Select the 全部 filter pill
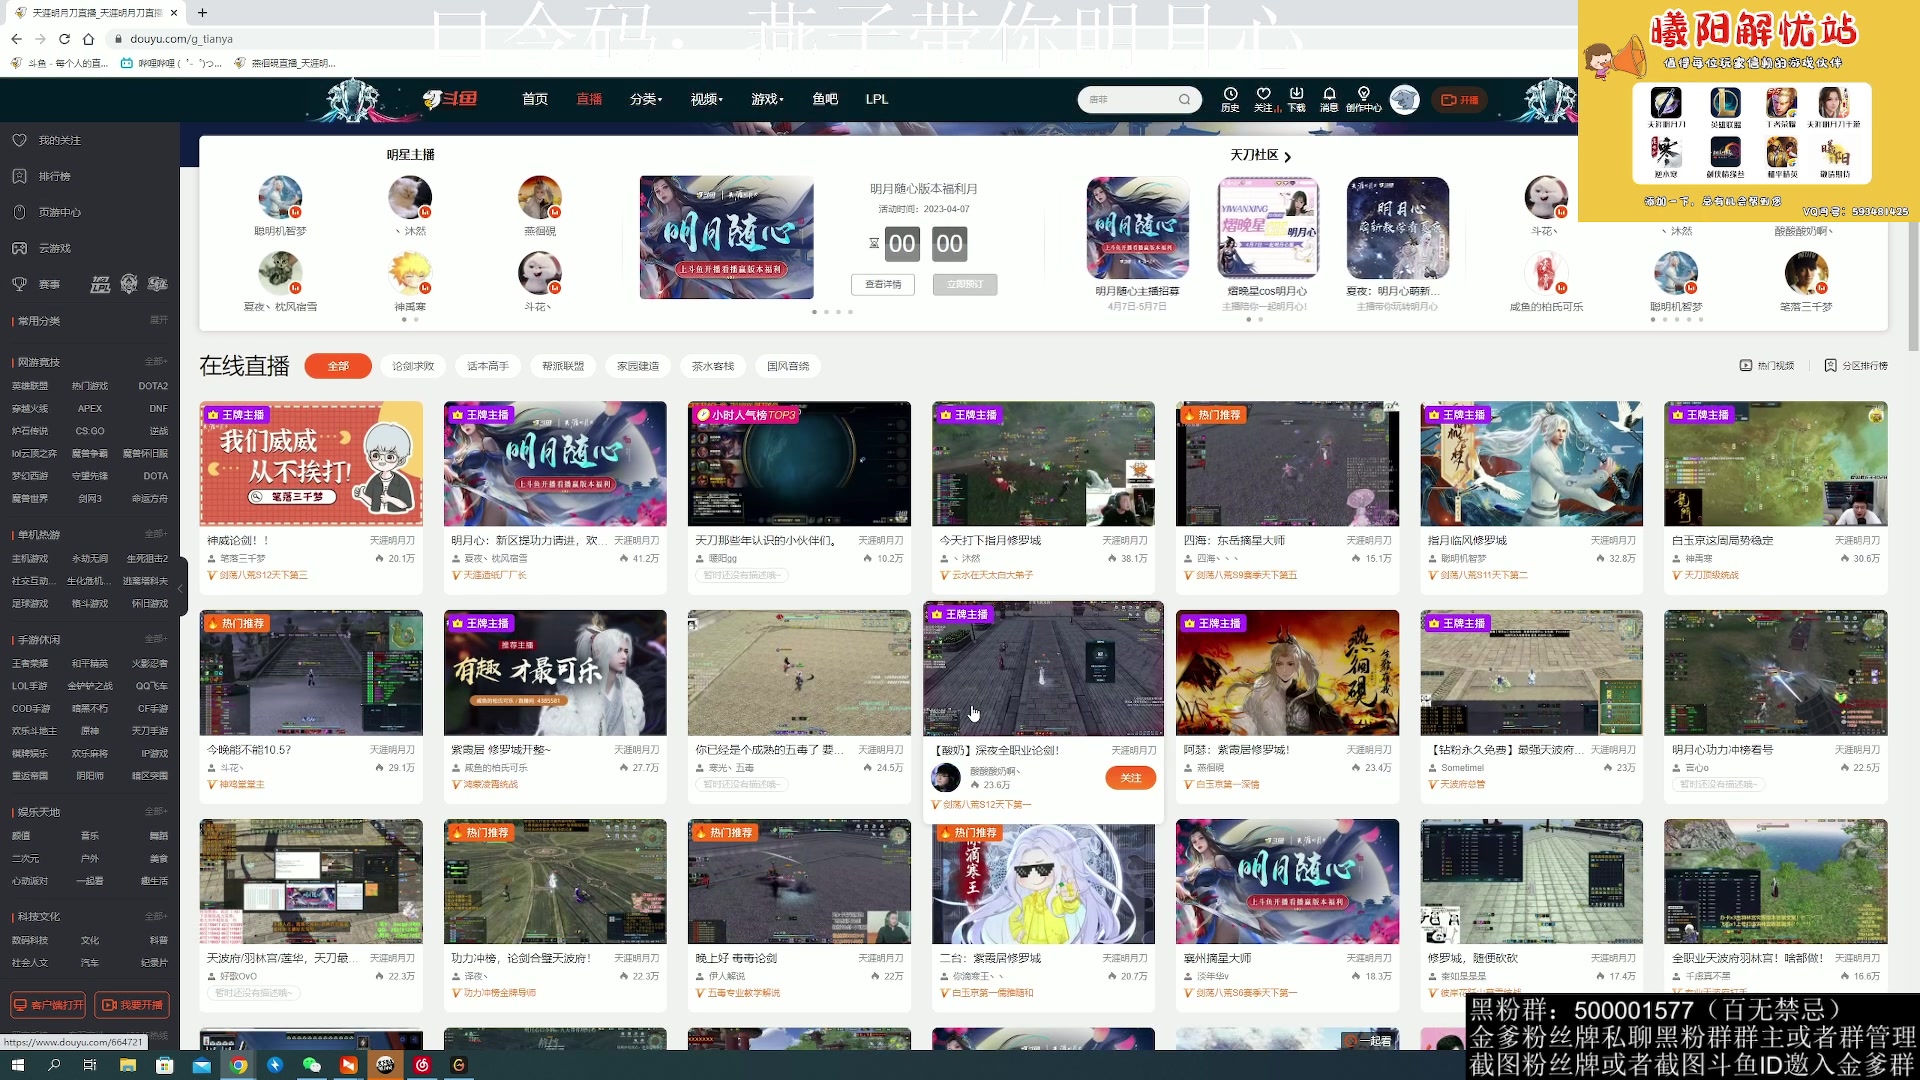Viewport: 1920px width, 1080px height. [338, 366]
